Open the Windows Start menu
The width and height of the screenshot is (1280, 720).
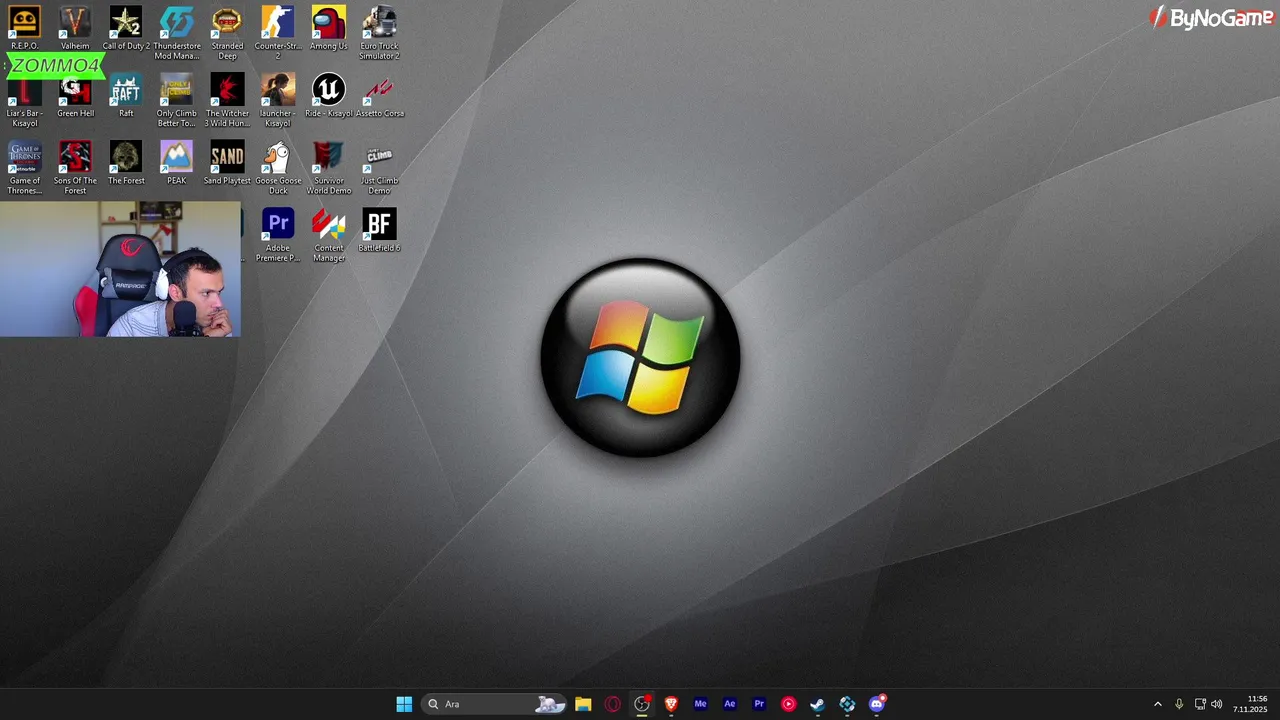pos(404,704)
